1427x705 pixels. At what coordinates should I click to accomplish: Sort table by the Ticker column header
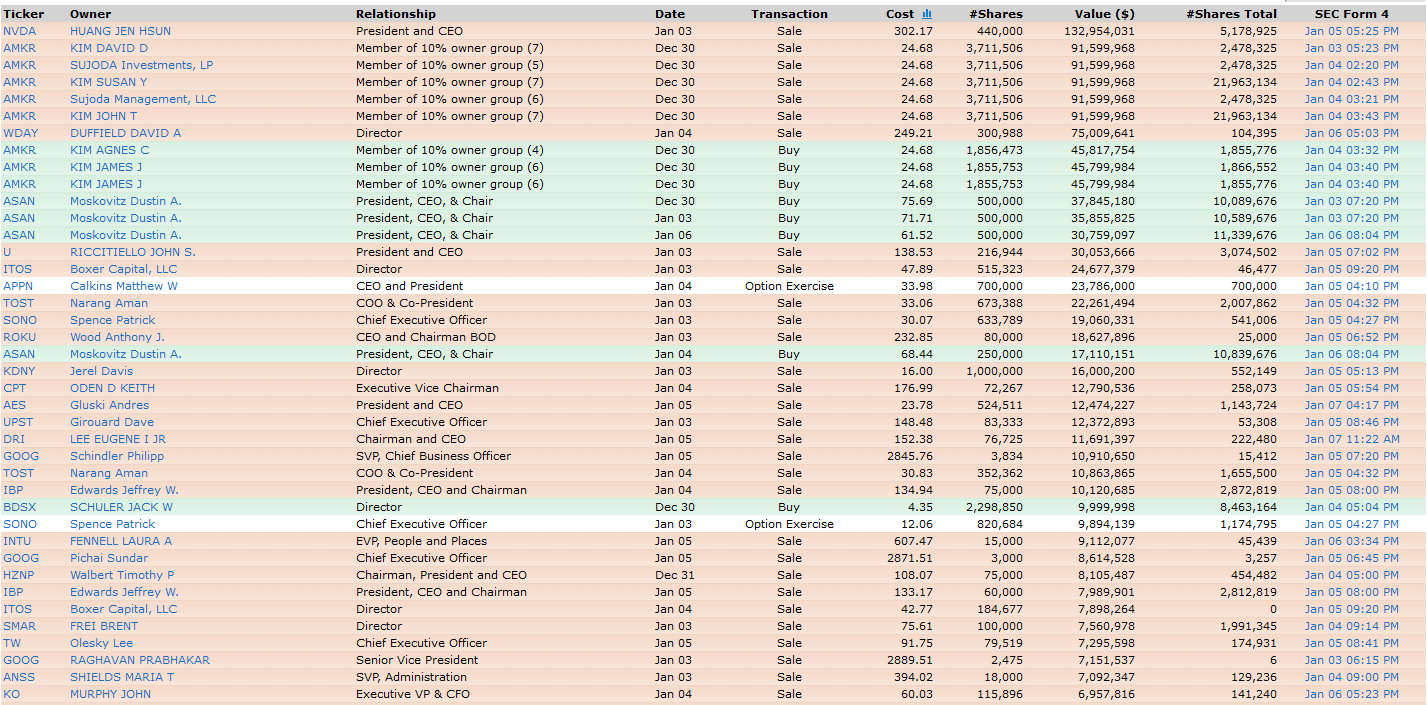coord(23,14)
